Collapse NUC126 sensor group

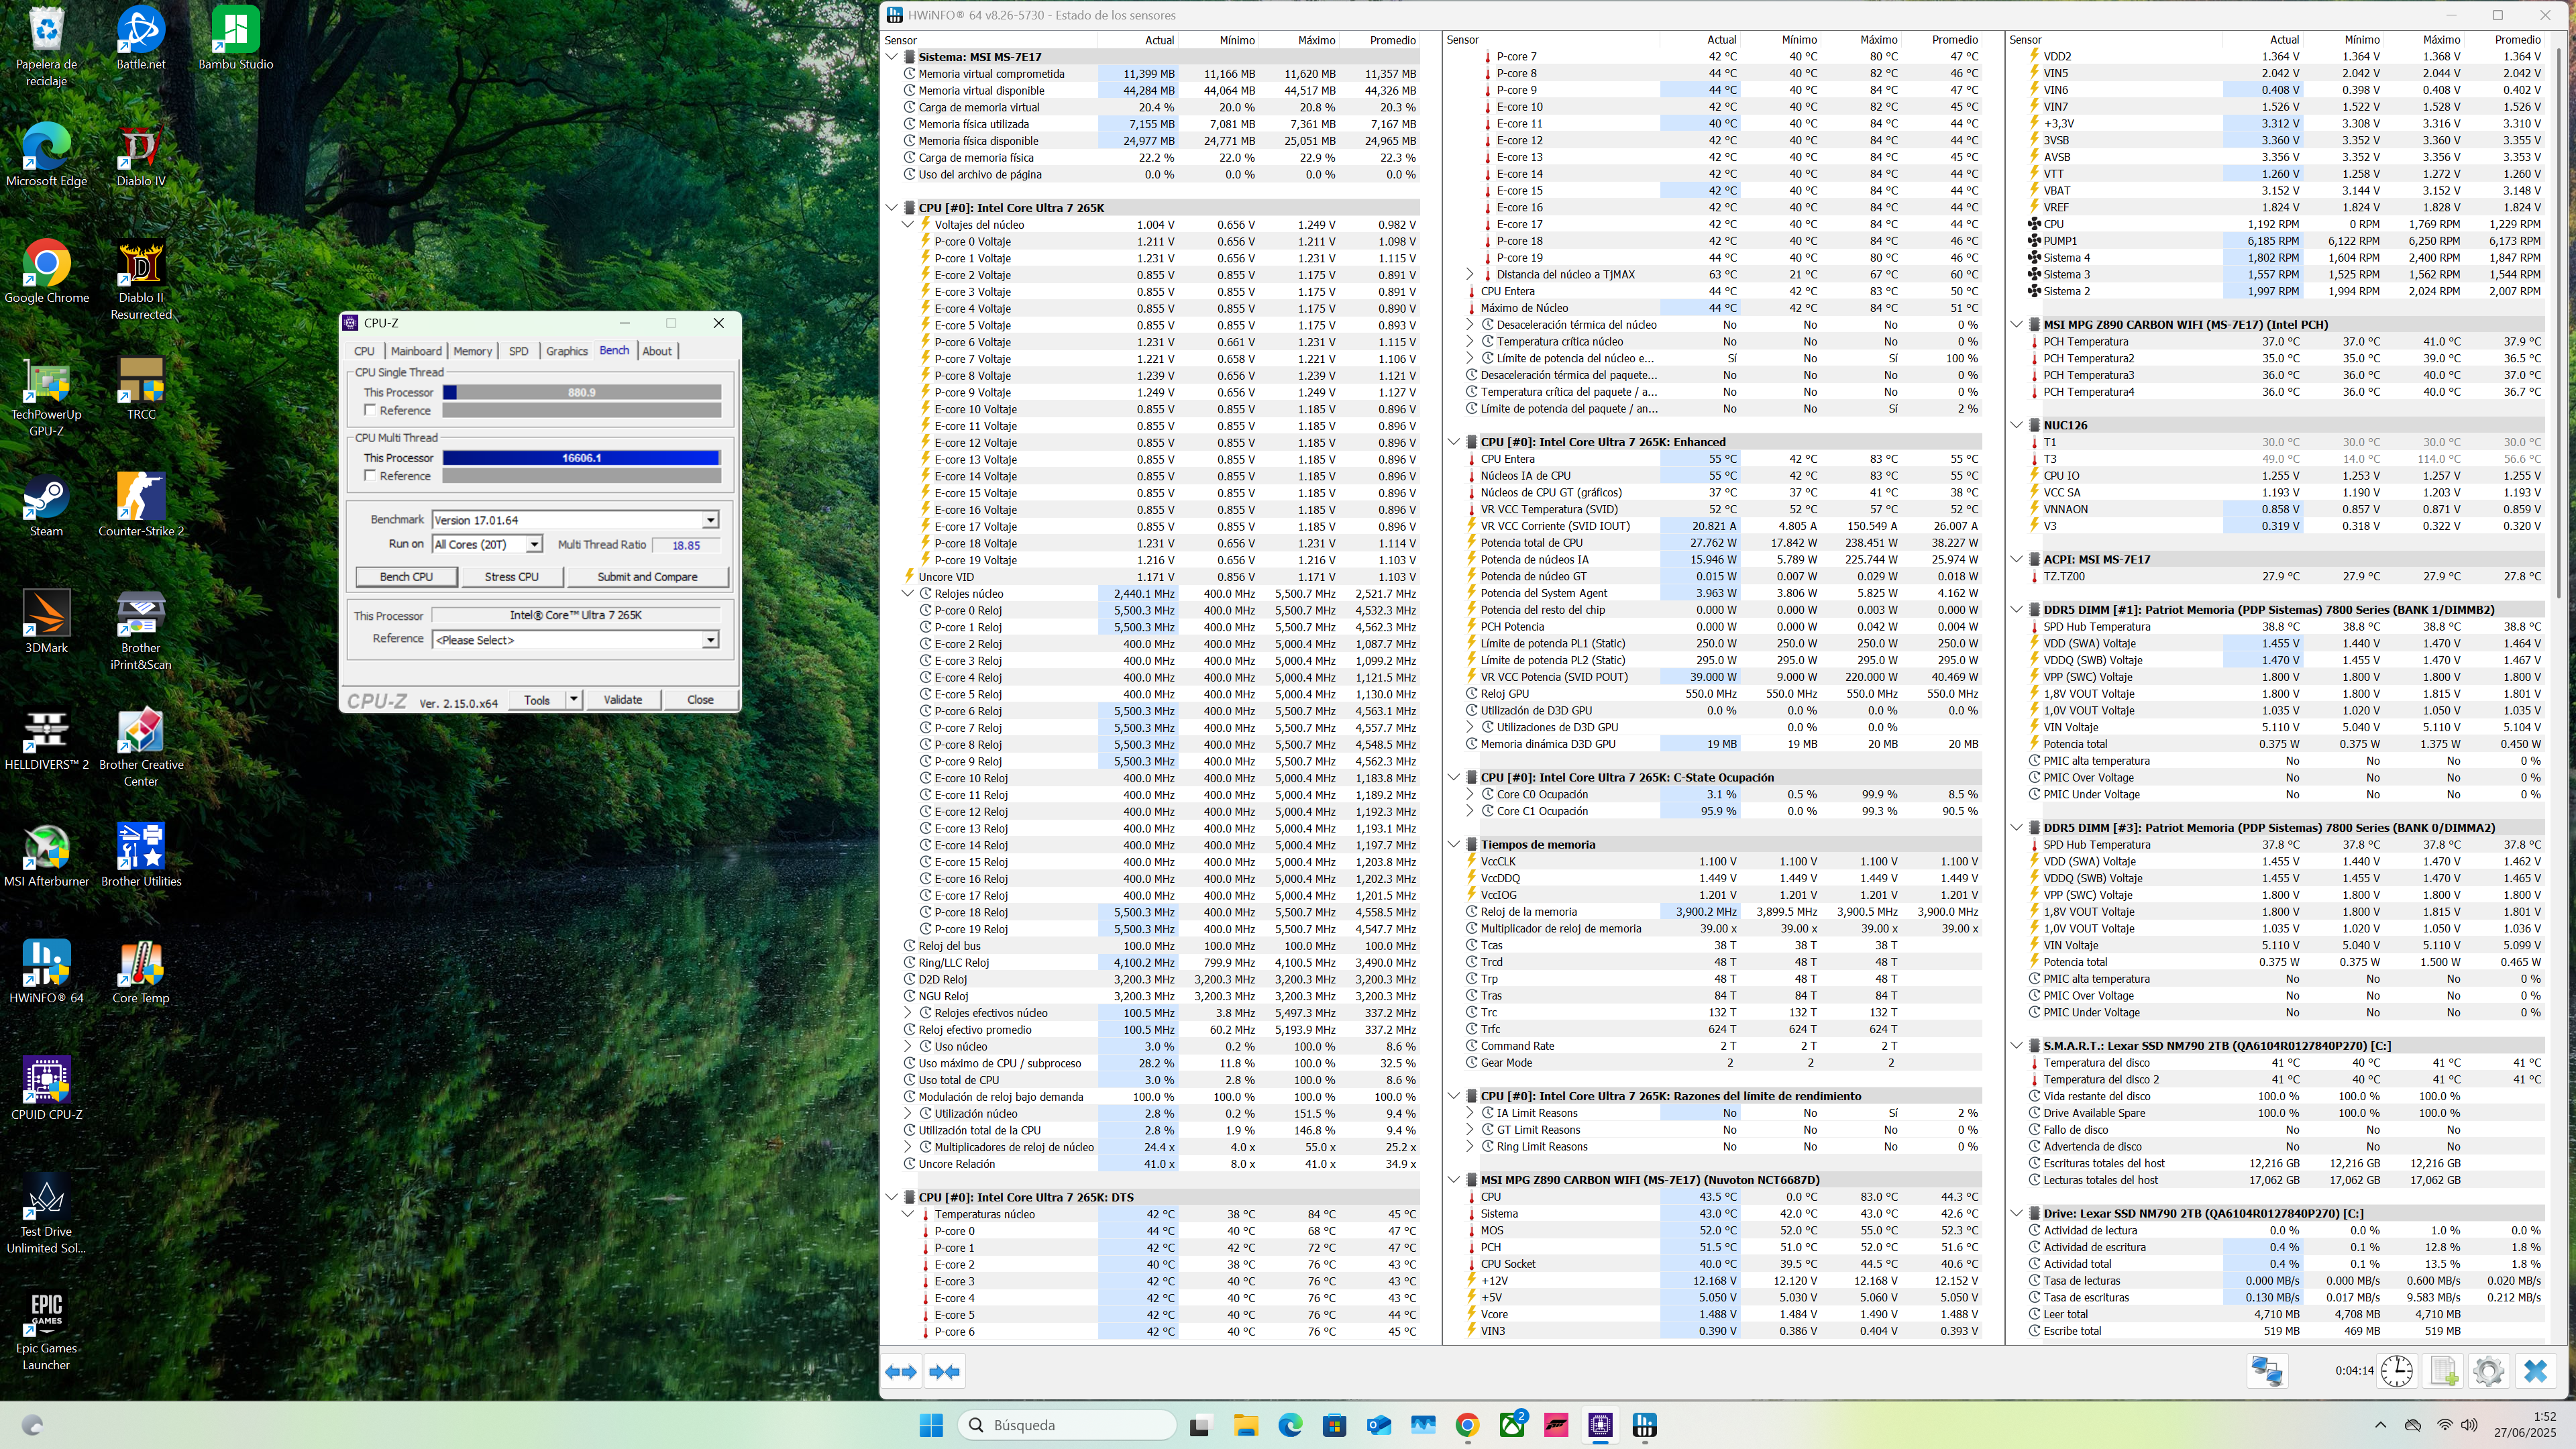(x=2017, y=425)
